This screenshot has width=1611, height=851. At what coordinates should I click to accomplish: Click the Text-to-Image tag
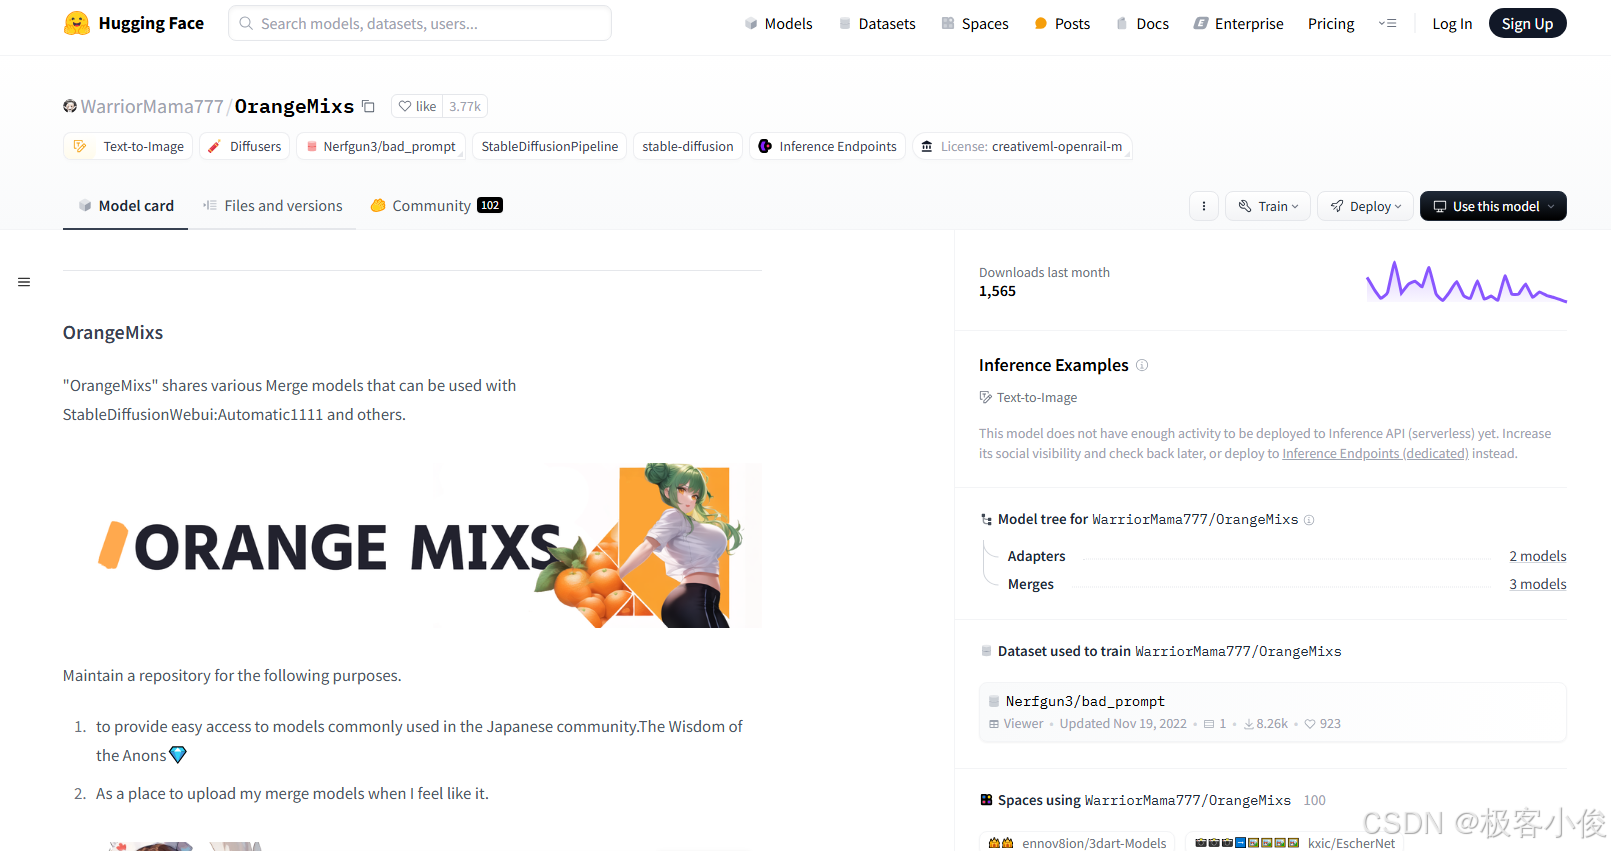(128, 146)
